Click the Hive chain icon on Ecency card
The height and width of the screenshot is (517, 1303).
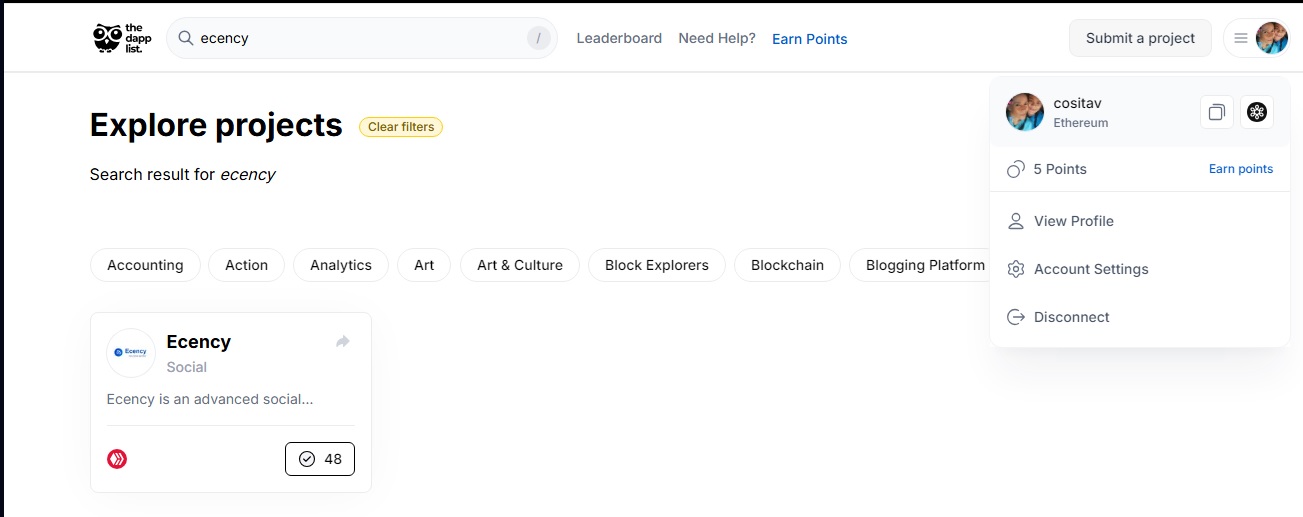[x=117, y=459]
